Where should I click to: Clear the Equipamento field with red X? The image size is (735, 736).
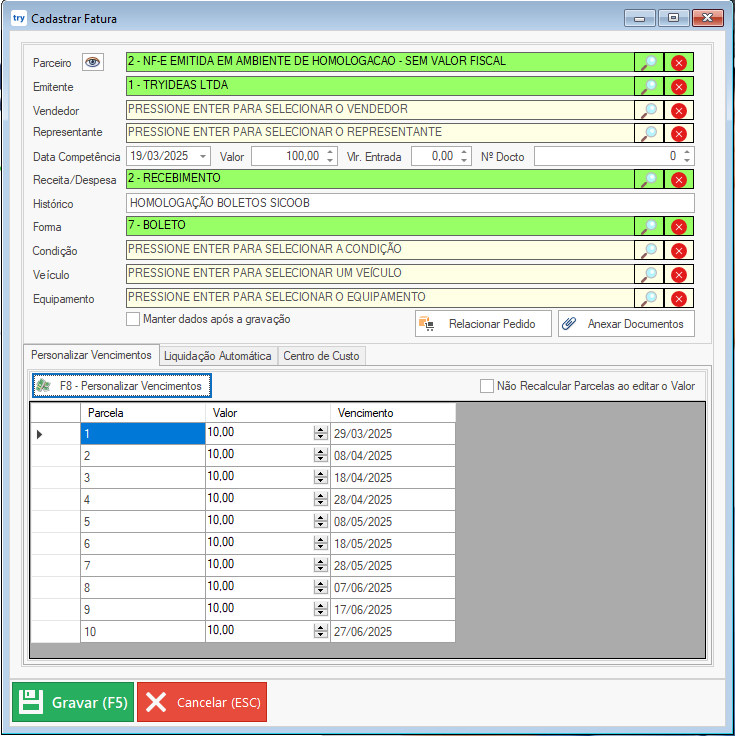point(679,298)
